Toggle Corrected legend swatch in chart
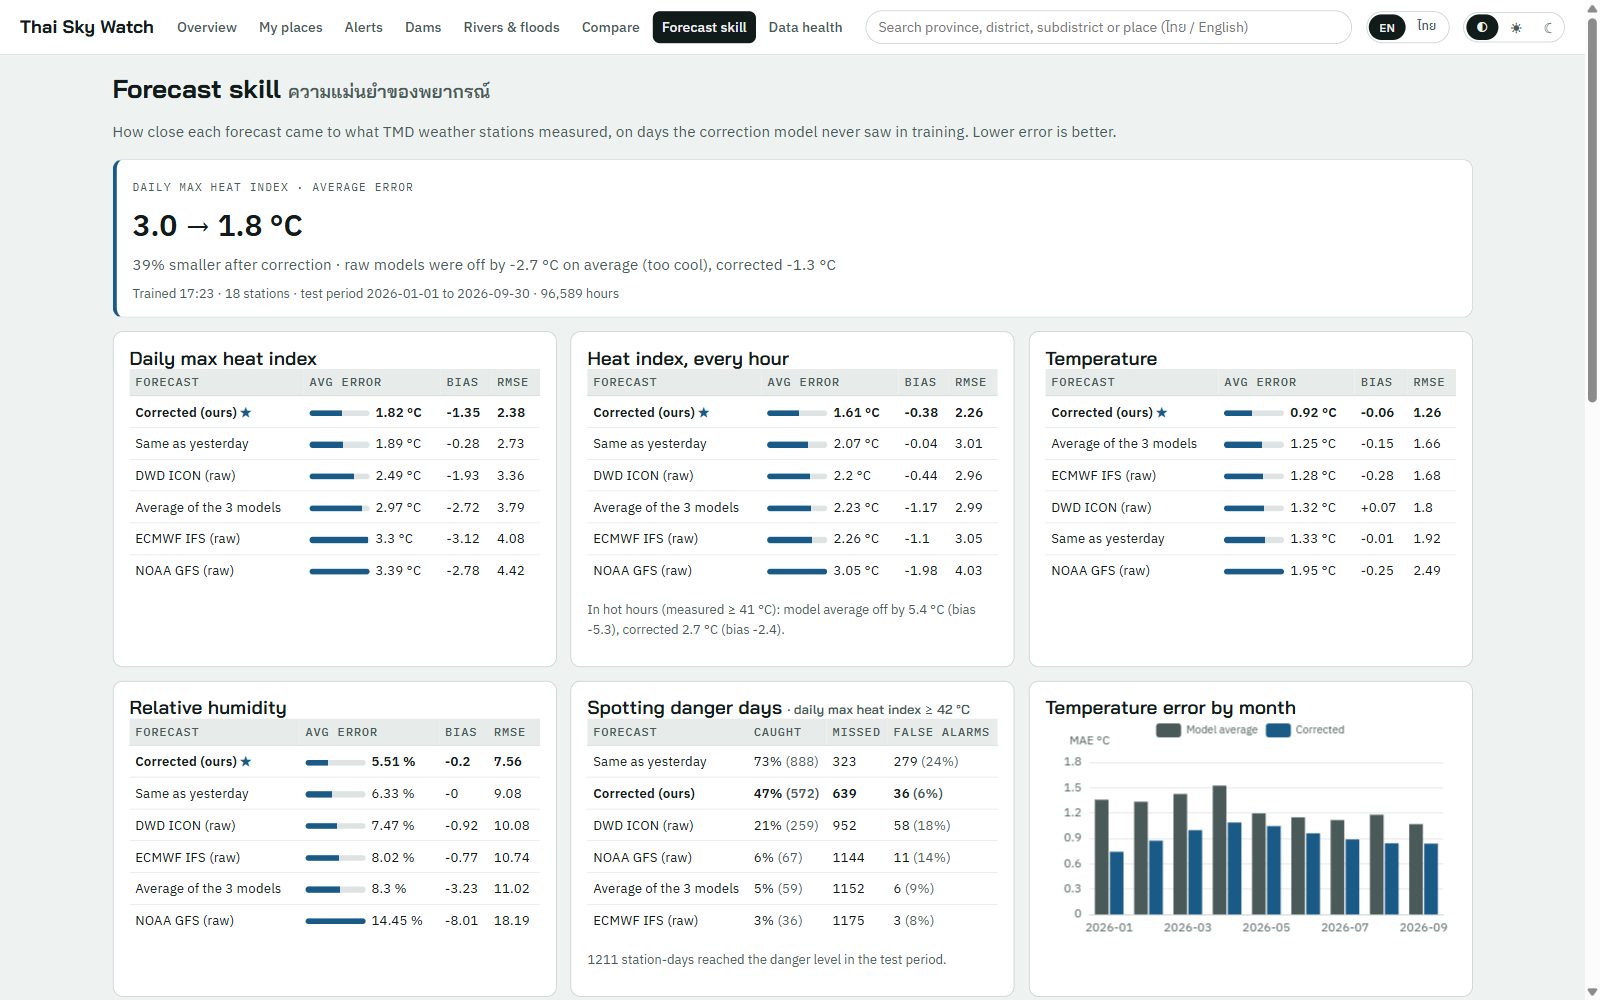The height and width of the screenshot is (1000, 1600). tap(1278, 730)
